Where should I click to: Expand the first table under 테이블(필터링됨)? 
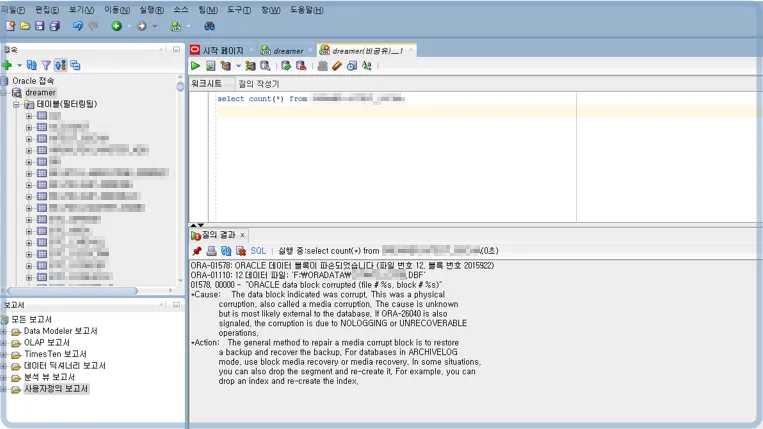point(29,116)
